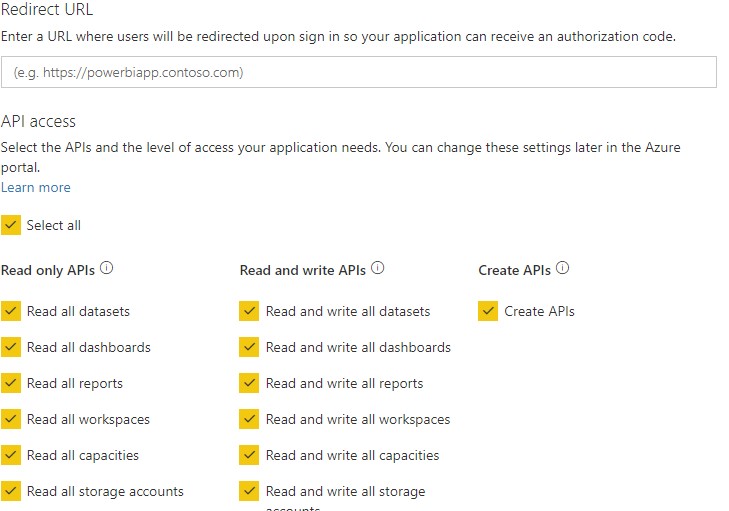Image resolution: width=729 pixels, height=511 pixels.
Task: Uncheck Read all datasets
Action: click(11, 311)
